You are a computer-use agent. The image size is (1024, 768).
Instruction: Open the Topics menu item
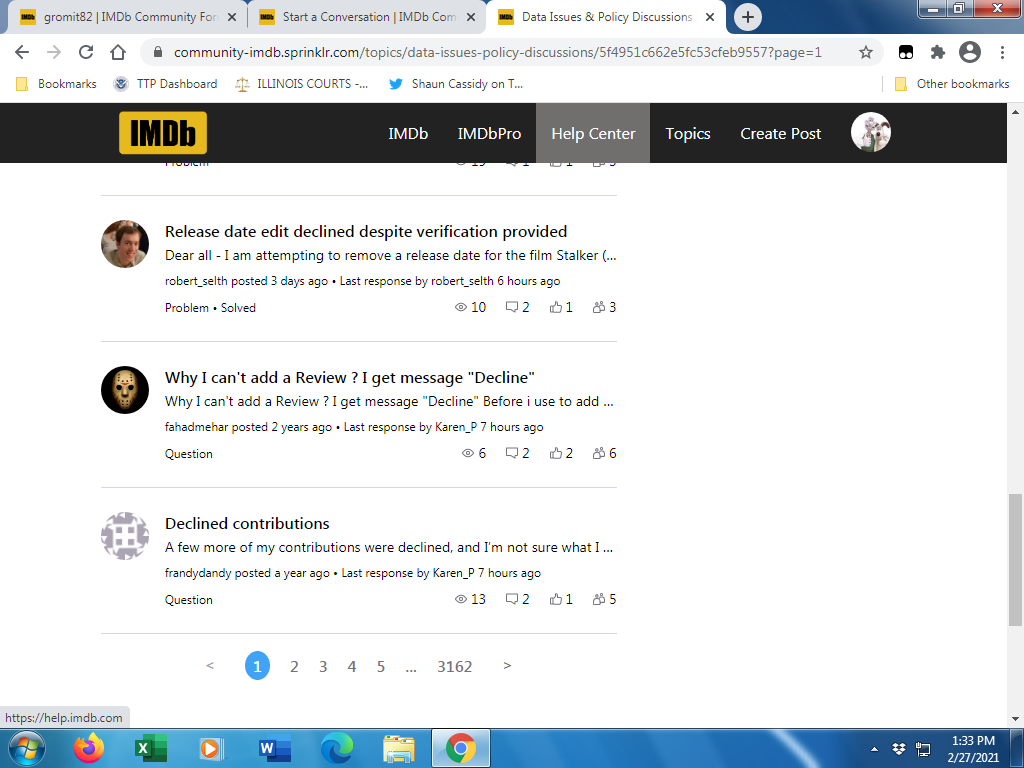(x=688, y=133)
